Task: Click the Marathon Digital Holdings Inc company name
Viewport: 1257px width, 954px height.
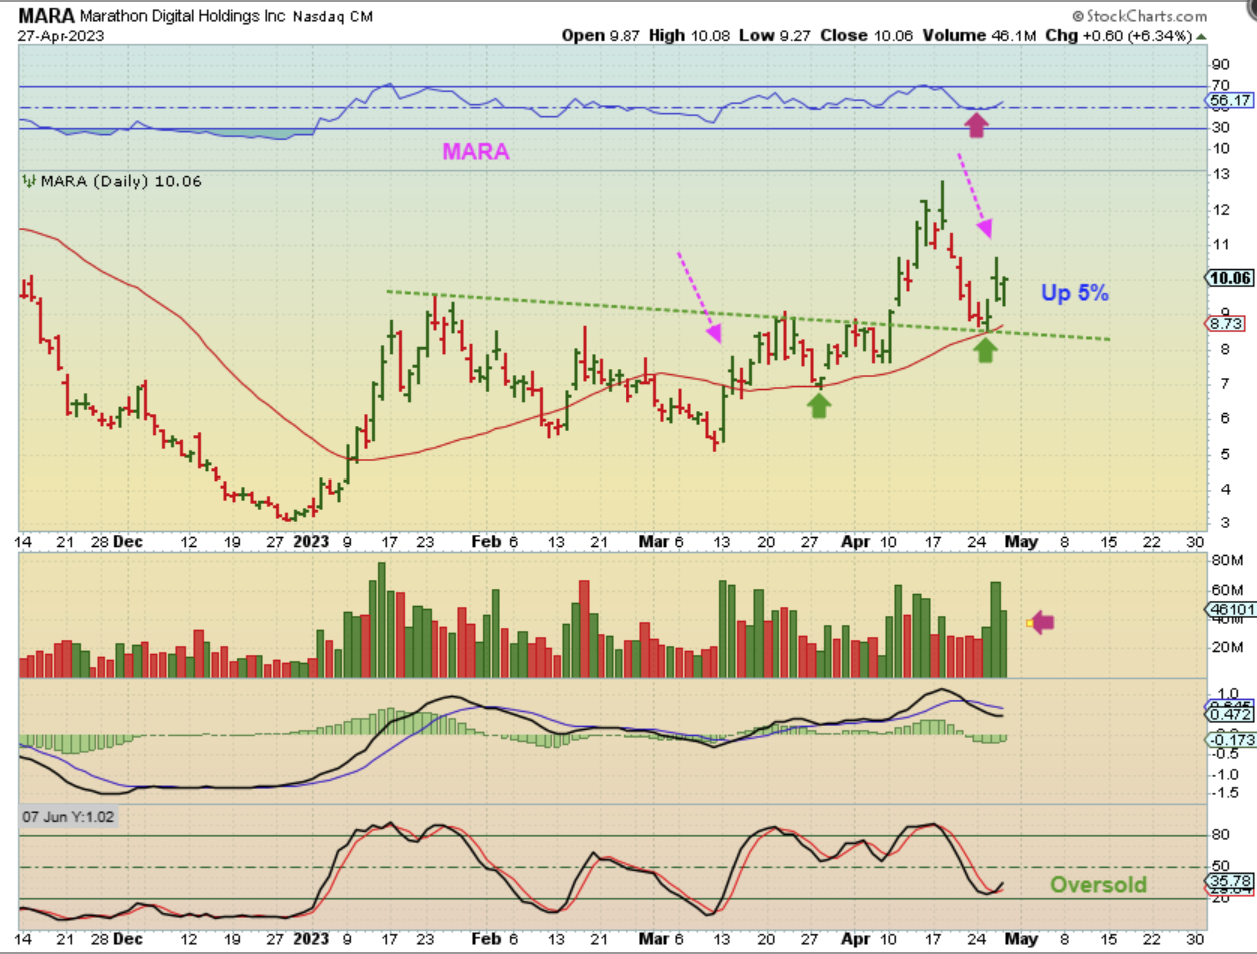Action: [x=183, y=17]
